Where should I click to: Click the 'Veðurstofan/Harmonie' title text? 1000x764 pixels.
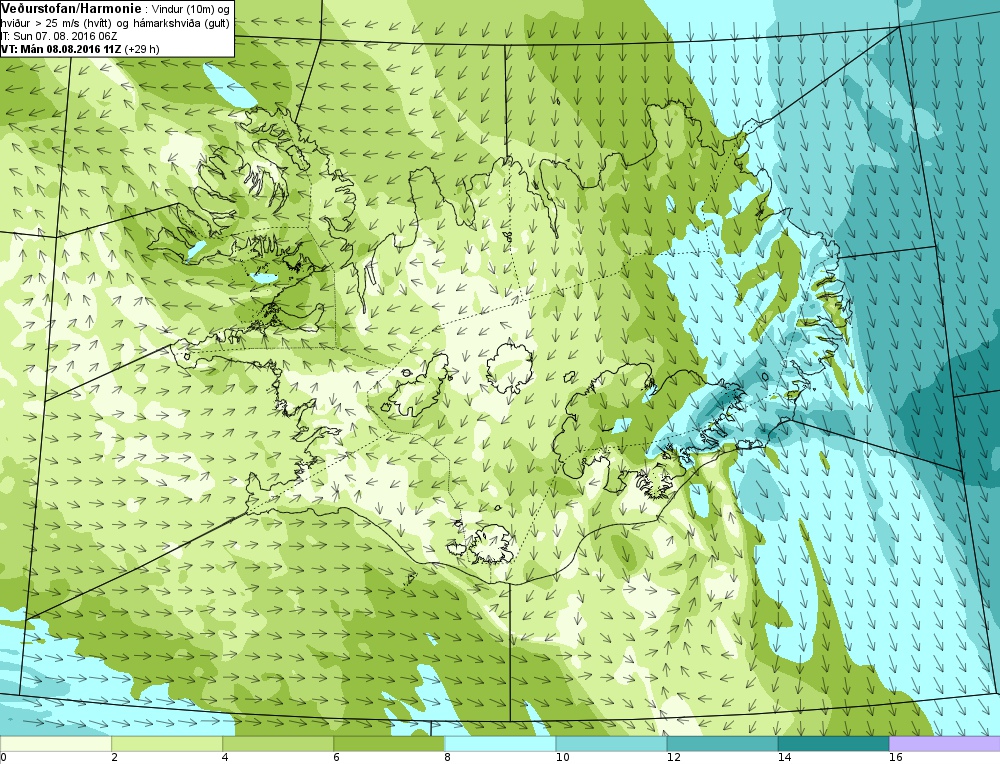coord(69,8)
